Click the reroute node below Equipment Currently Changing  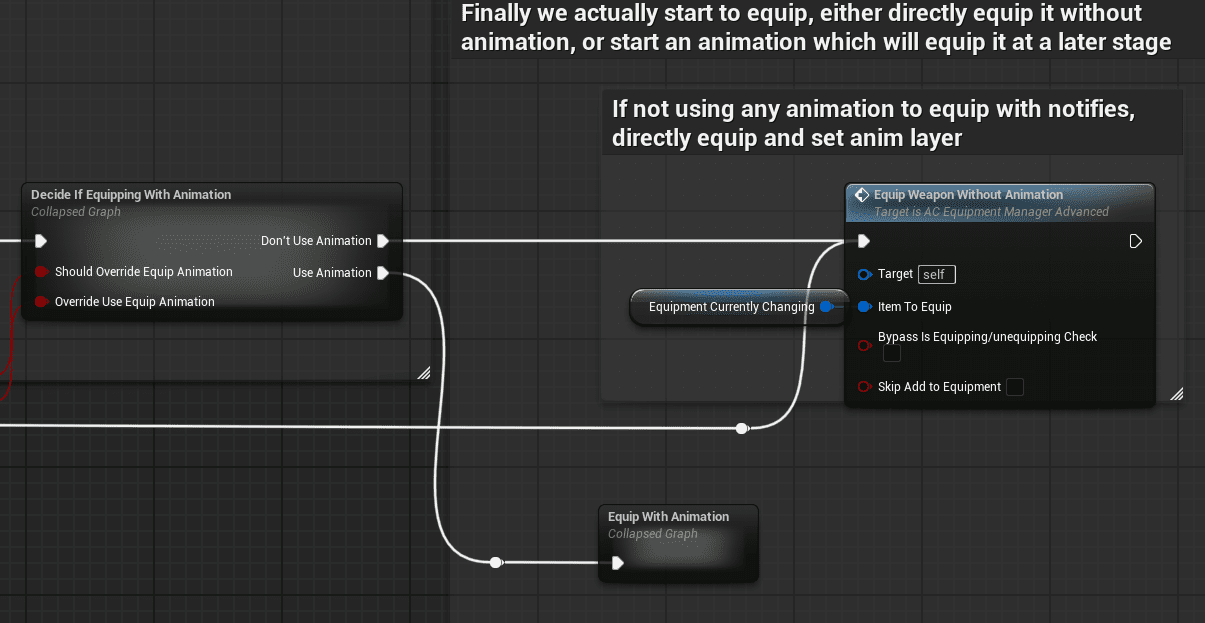coord(742,428)
